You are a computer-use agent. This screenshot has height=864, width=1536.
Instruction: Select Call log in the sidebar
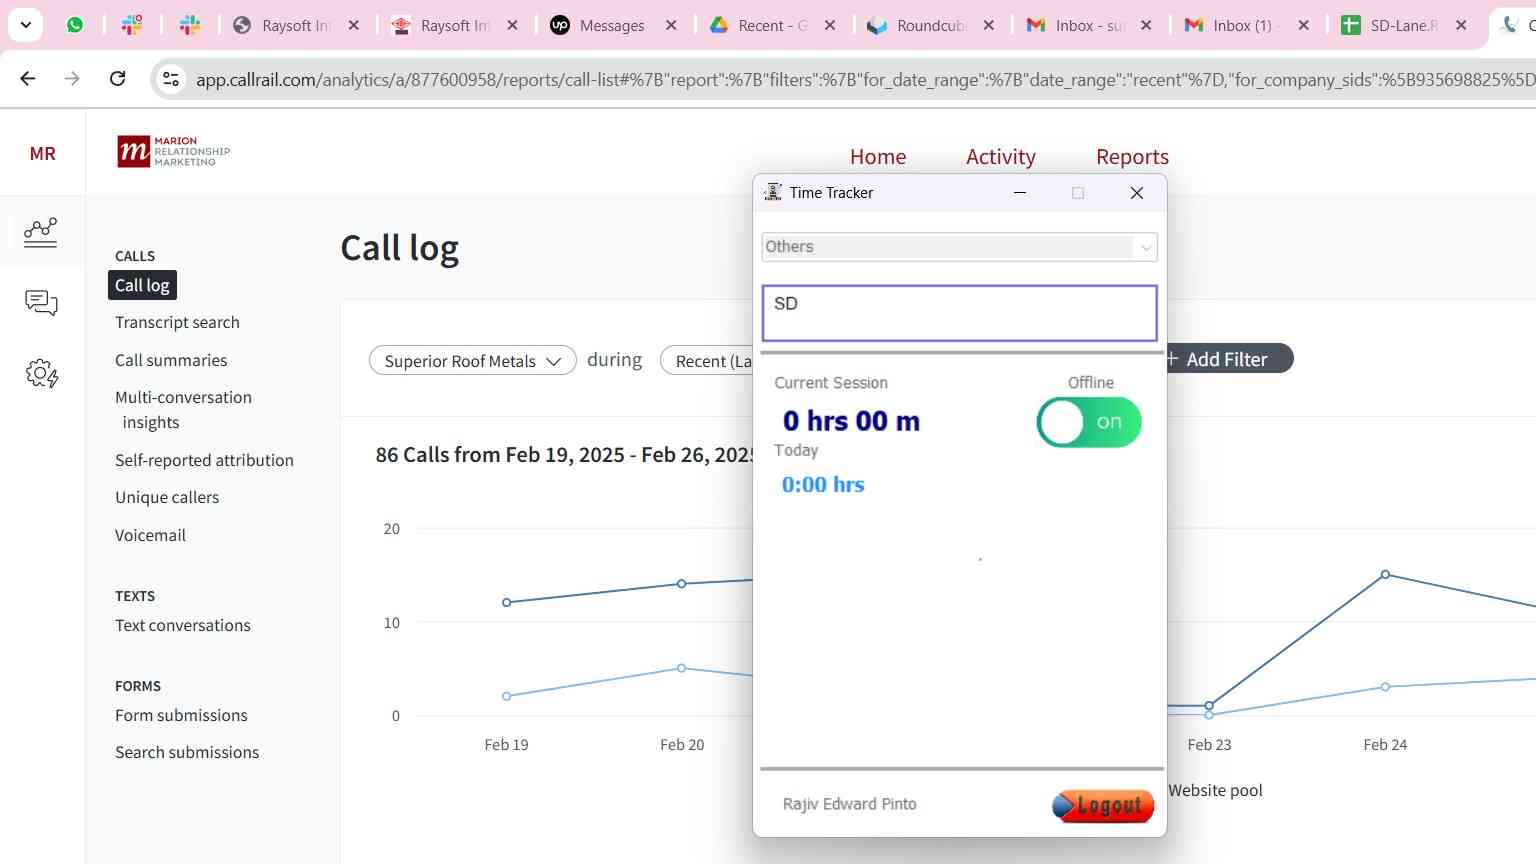142,285
